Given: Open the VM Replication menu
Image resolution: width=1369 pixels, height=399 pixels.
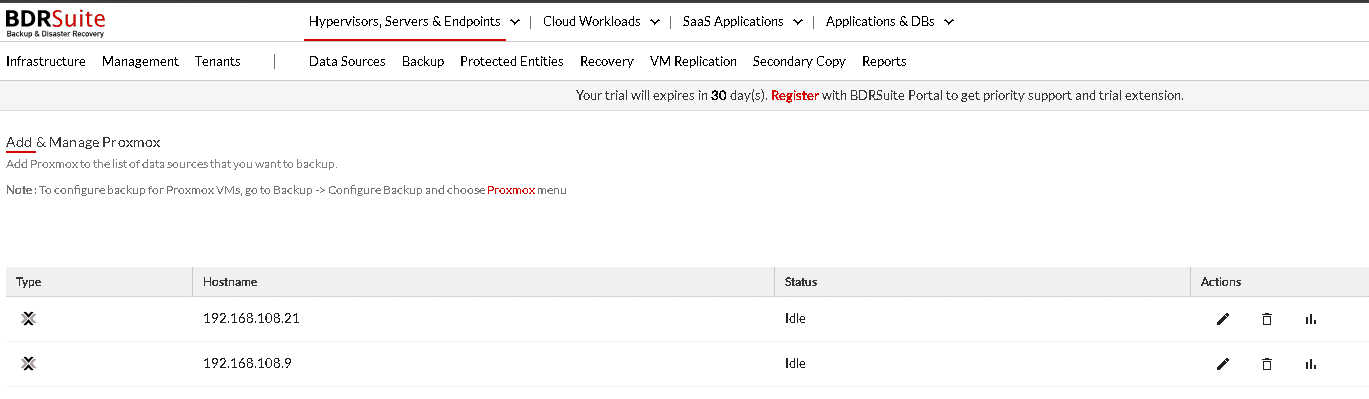Looking at the screenshot, I should (x=693, y=61).
